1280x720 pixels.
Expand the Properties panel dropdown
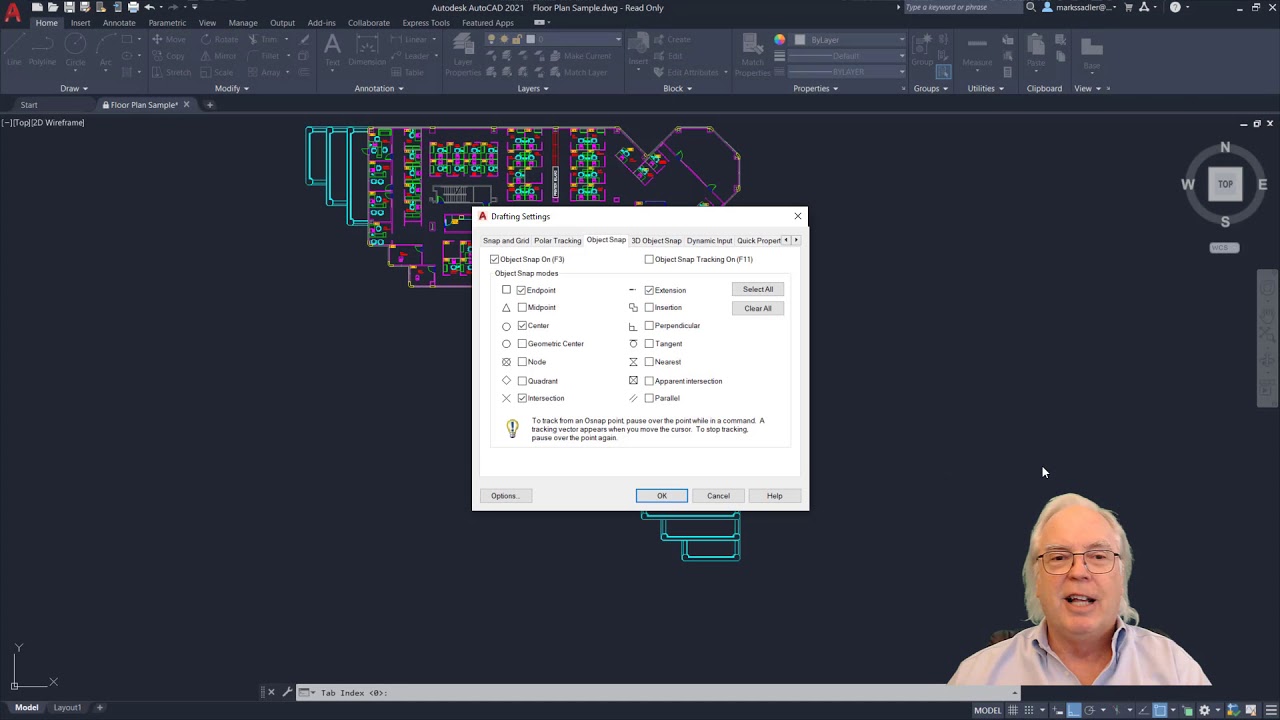coord(816,88)
